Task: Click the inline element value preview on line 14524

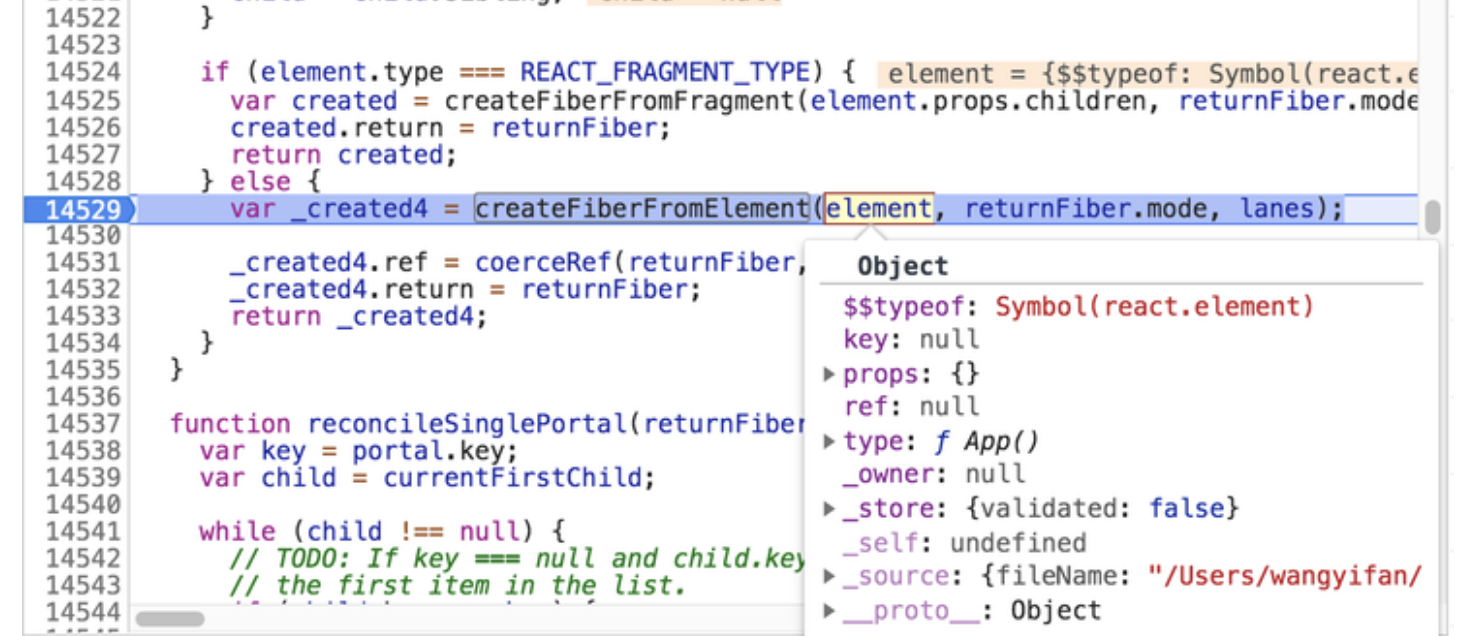Action: pyautogui.click(x=1150, y=75)
